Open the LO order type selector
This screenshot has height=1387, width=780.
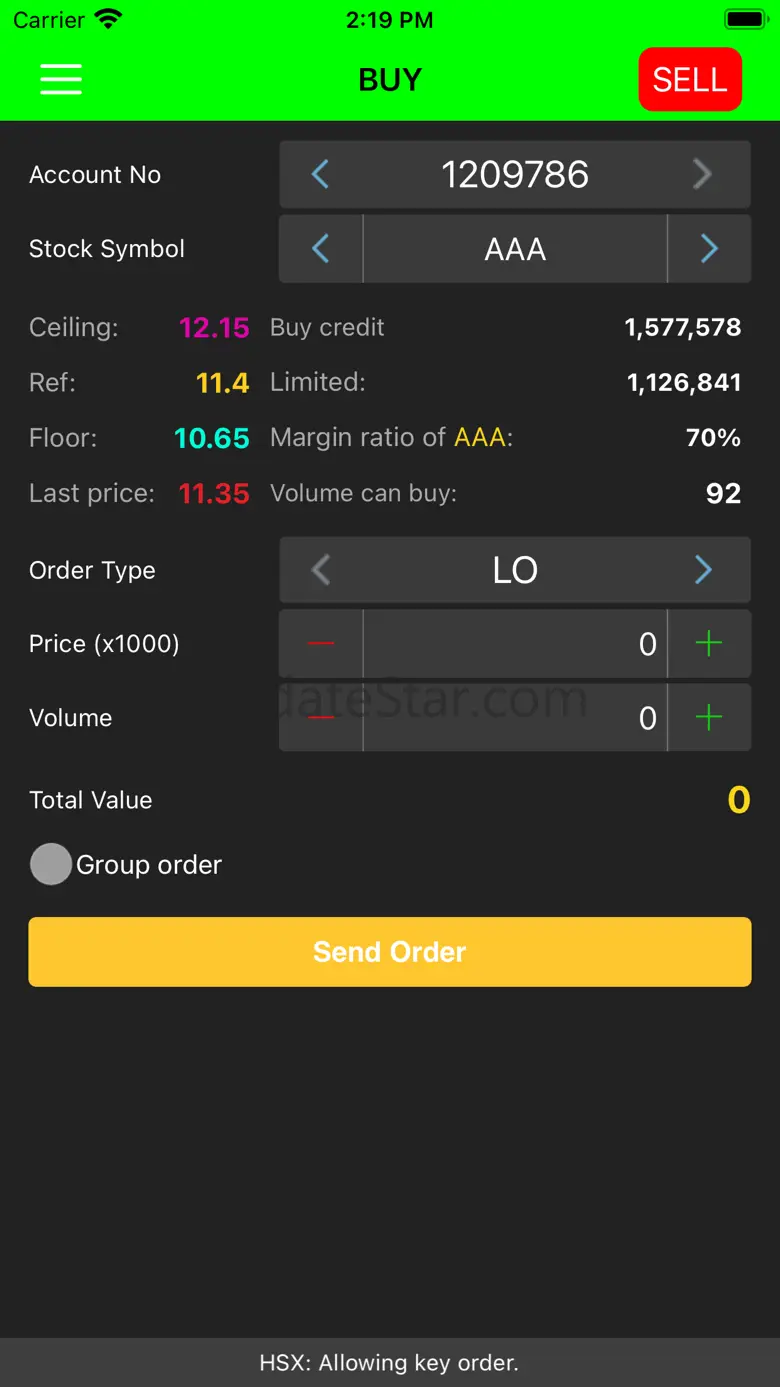[515, 570]
